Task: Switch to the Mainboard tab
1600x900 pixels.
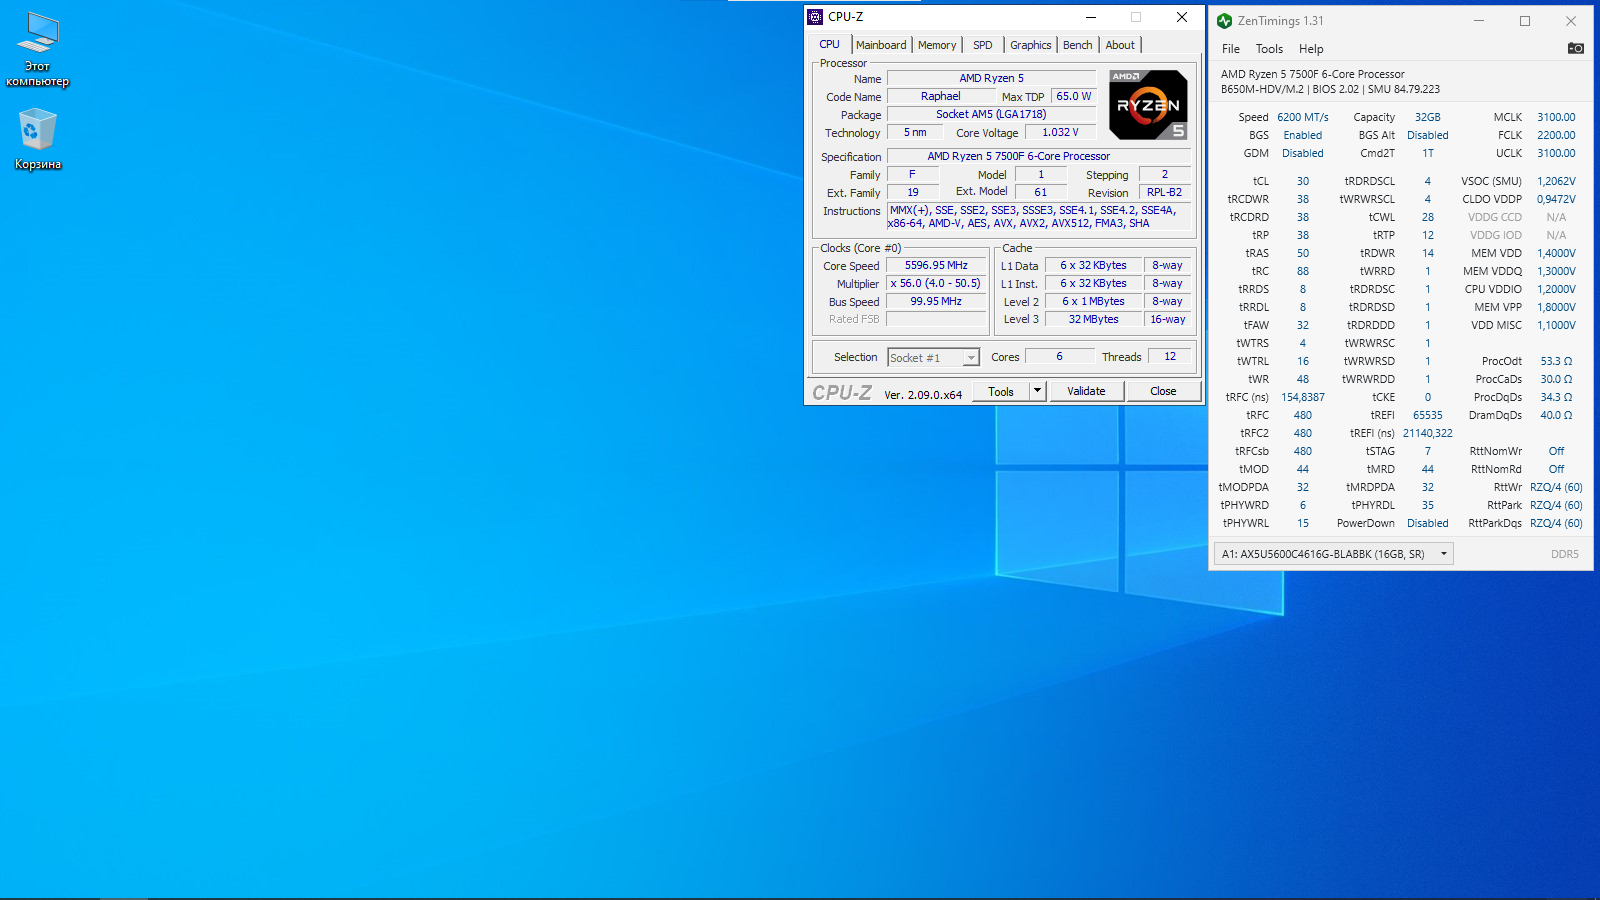Action: [x=881, y=45]
